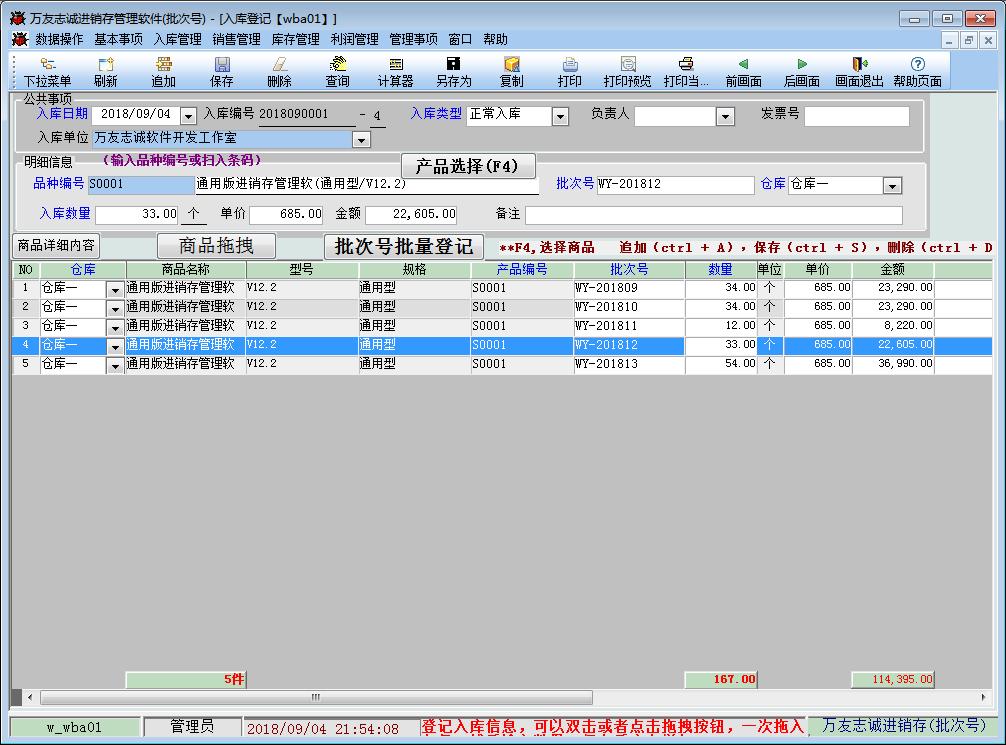Click the 入库数量 input field

point(137,214)
